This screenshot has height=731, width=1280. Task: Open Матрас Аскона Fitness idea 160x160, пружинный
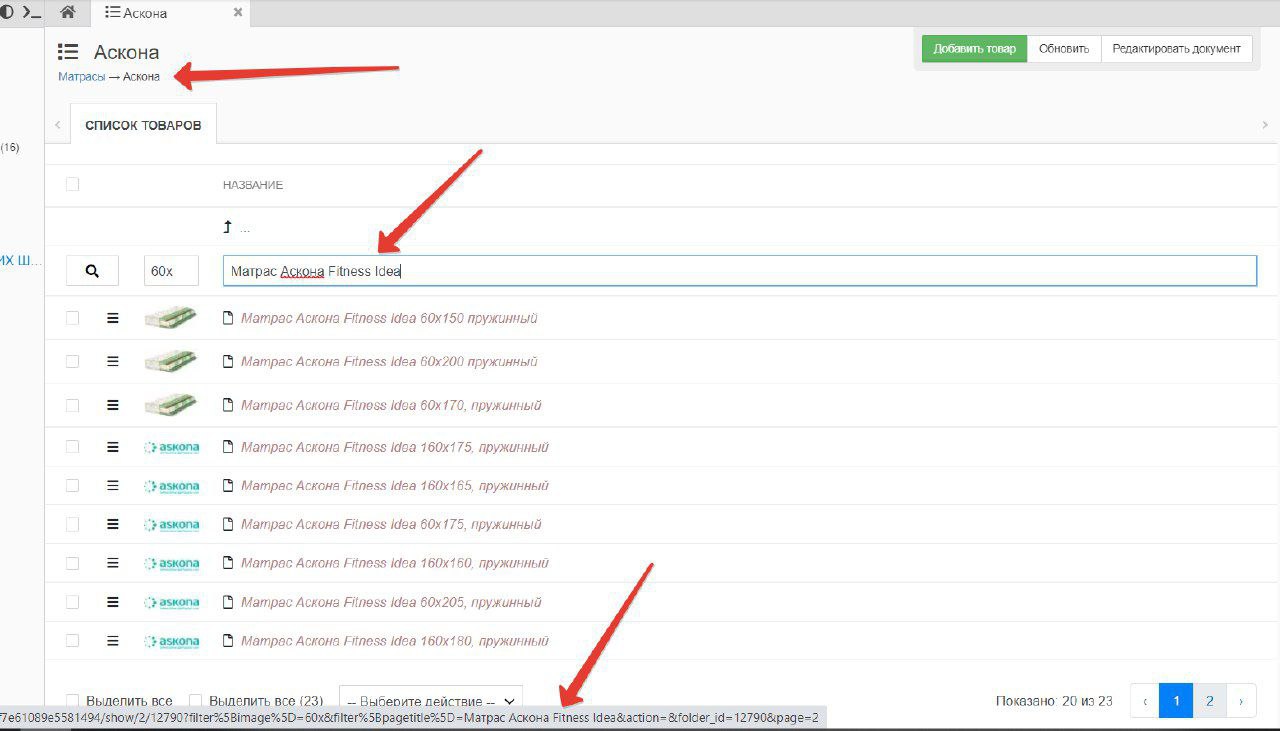(395, 563)
